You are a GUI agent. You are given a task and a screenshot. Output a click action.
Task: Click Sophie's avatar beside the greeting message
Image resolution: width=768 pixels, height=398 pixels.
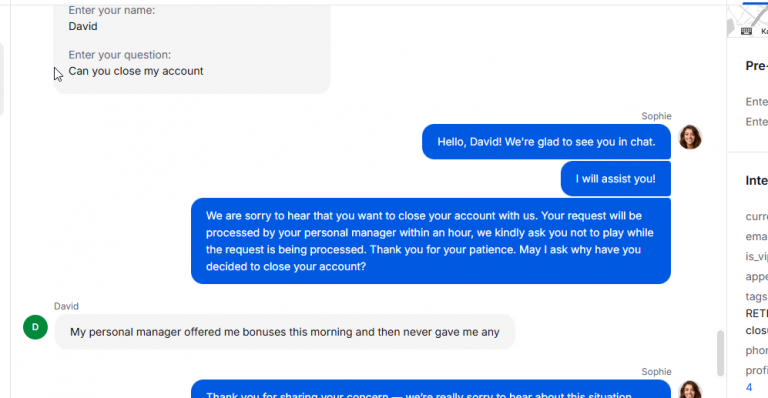pyautogui.click(x=690, y=137)
